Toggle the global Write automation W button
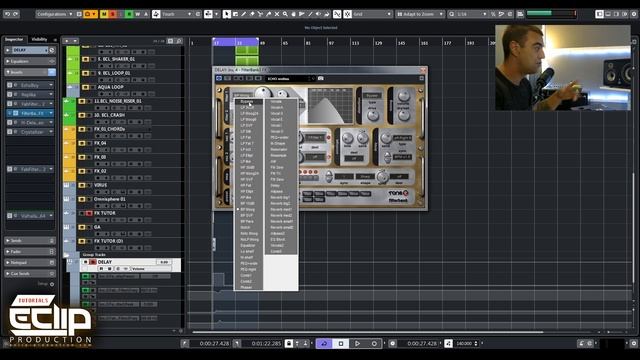Viewport: 640px width, 360px height. 138,14
